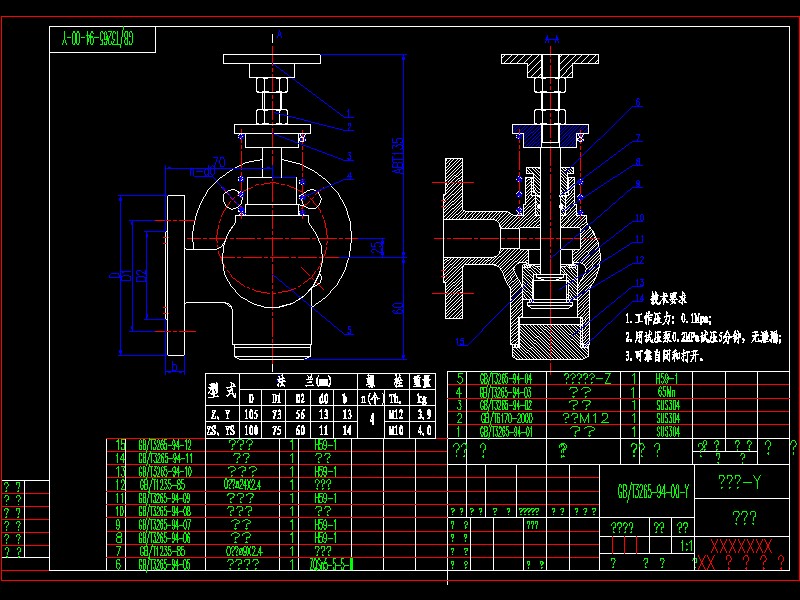800x600 pixels.
Task: Select the 70 dimension on left view
Action: point(218,159)
